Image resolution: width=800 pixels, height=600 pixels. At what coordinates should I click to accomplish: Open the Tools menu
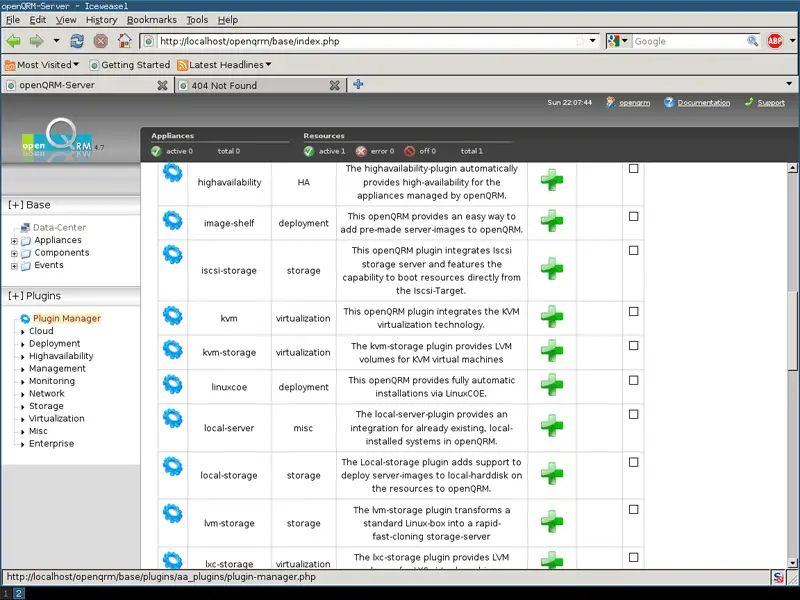[x=197, y=20]
